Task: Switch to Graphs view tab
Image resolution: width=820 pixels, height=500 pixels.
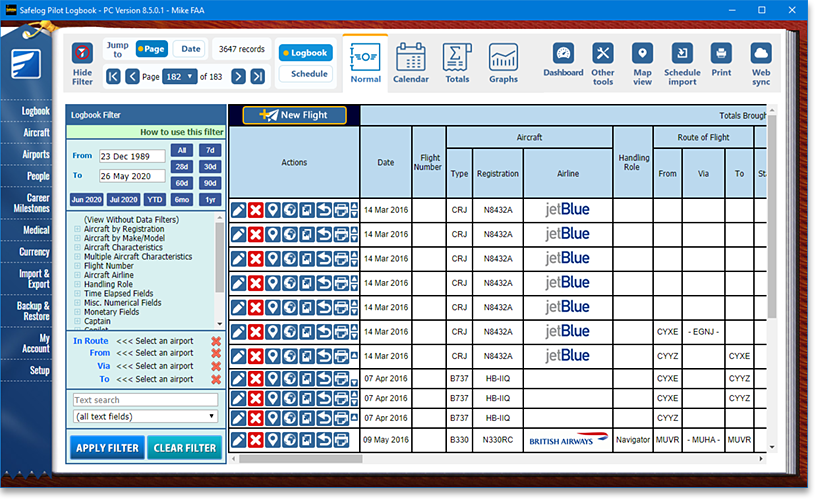Action: pos(503,63)
